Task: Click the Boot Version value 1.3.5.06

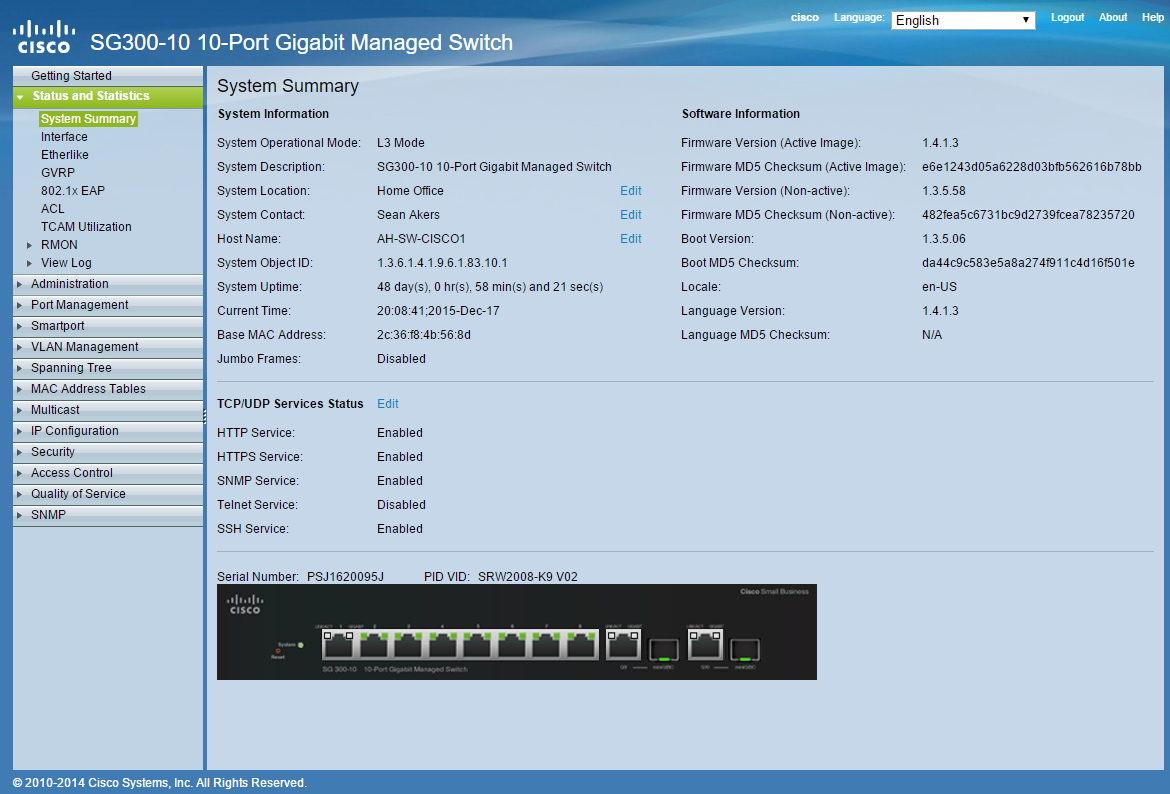Action: click(944, 238)
